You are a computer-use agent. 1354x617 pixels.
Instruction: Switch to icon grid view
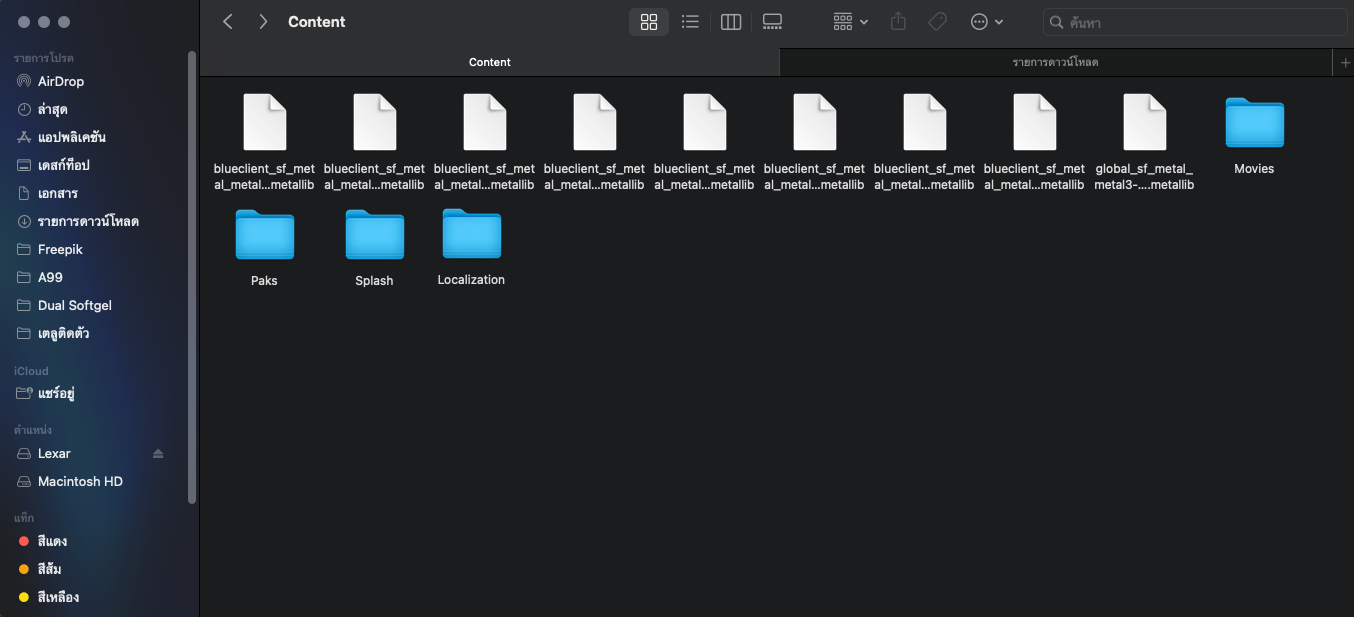[x=649, y=22]
